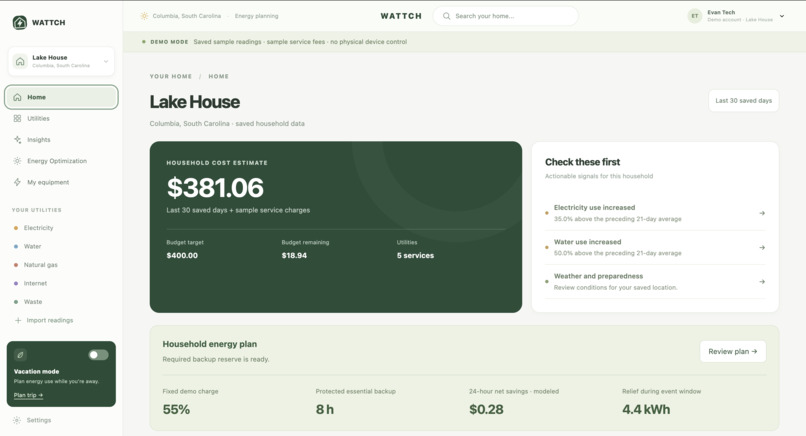Click the Check these first heading
The height and width of the screenshot is (436, 806).
(x=582, y=162)
